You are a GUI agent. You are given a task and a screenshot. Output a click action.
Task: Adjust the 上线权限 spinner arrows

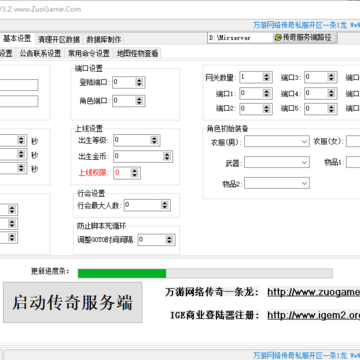[x=134, y=173]
